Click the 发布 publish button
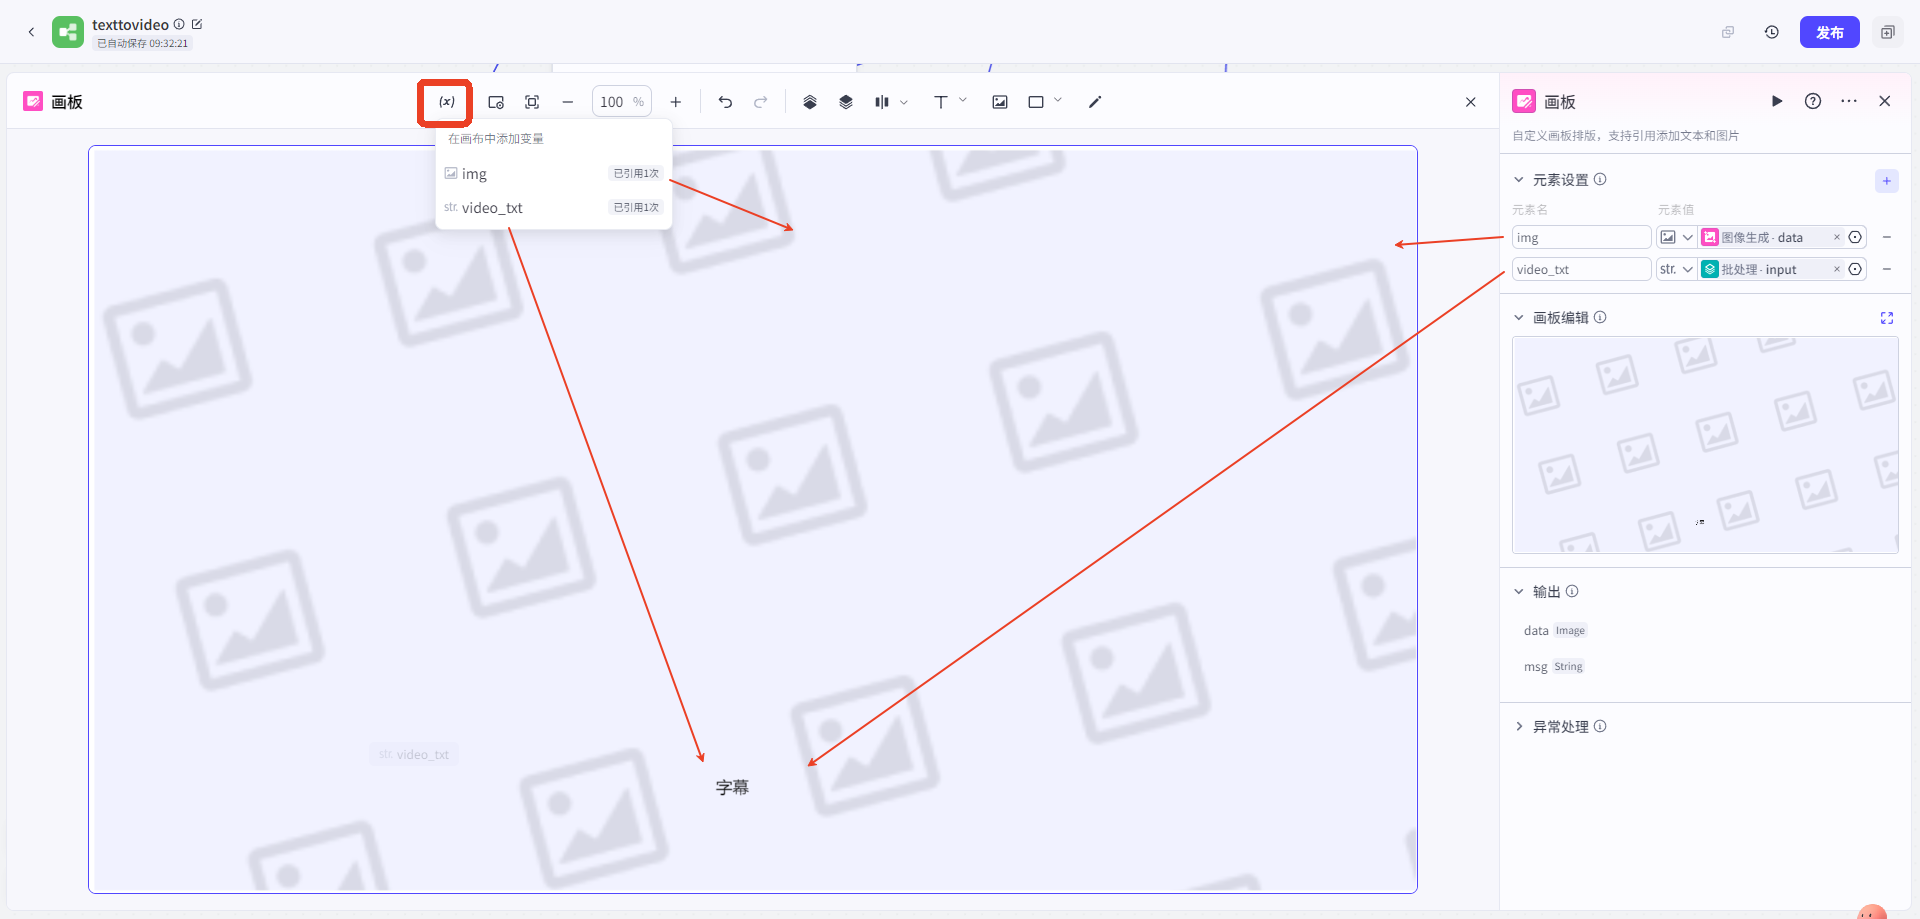This screenshot has width=1920, height=919. click(1829, 32)
